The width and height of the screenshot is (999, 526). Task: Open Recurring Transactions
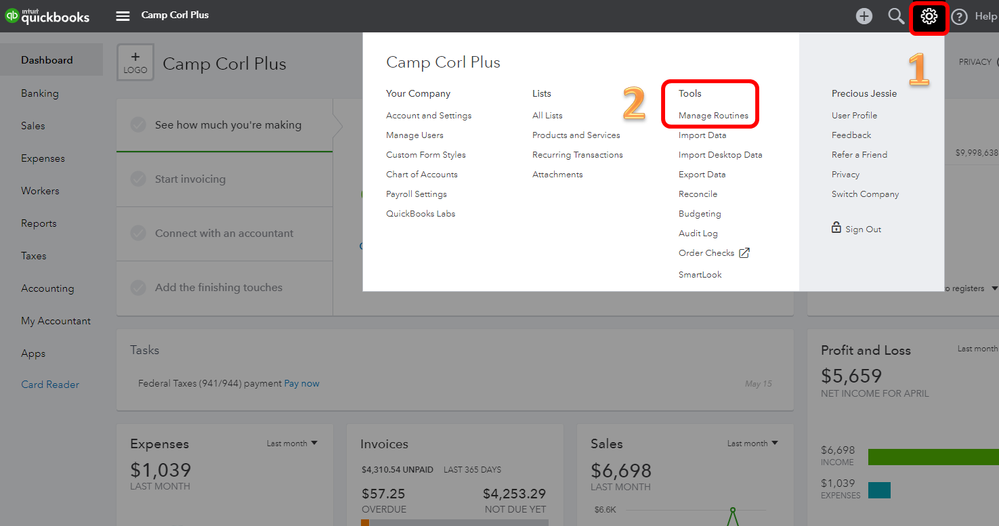pyautogui.click(x=577, y=155)
